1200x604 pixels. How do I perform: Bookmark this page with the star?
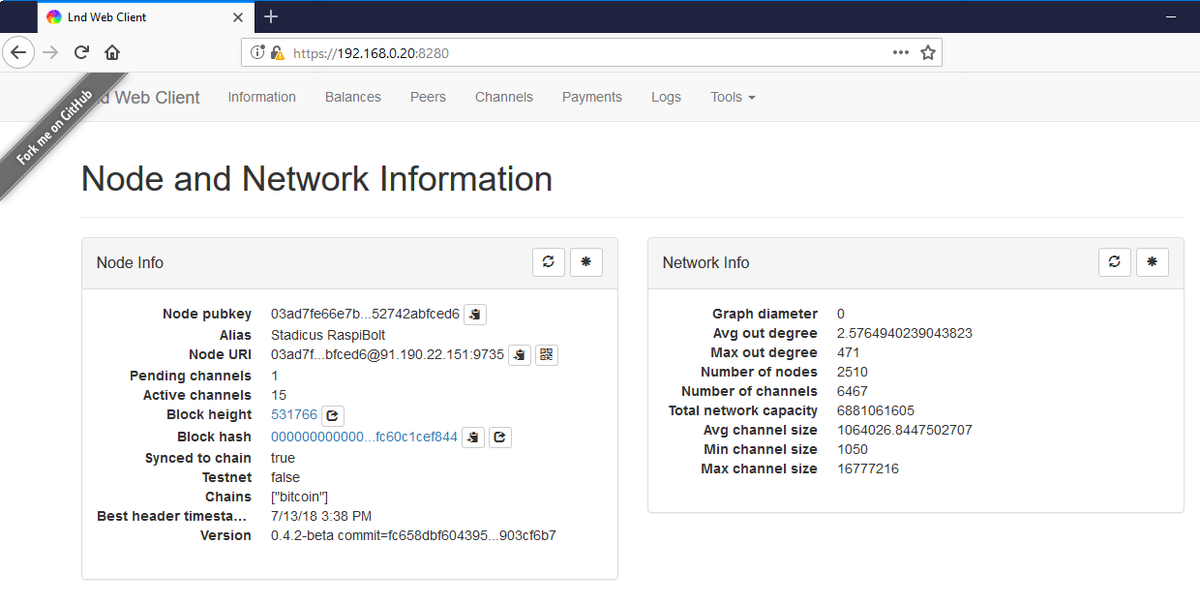pyautogui.click(x=928, y=52)
